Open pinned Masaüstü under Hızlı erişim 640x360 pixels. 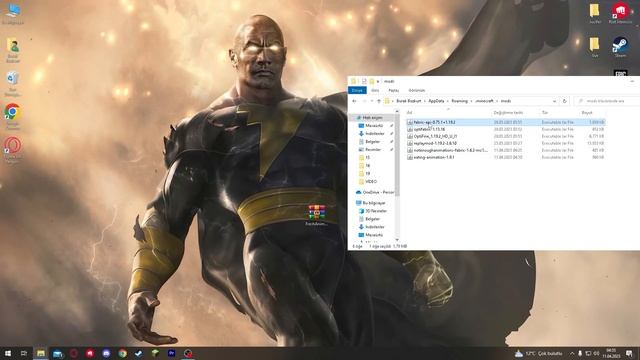373,126
